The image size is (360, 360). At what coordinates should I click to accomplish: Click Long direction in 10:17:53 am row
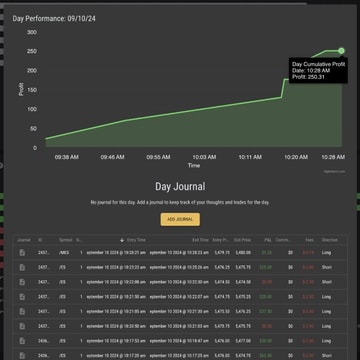[326, 341]
